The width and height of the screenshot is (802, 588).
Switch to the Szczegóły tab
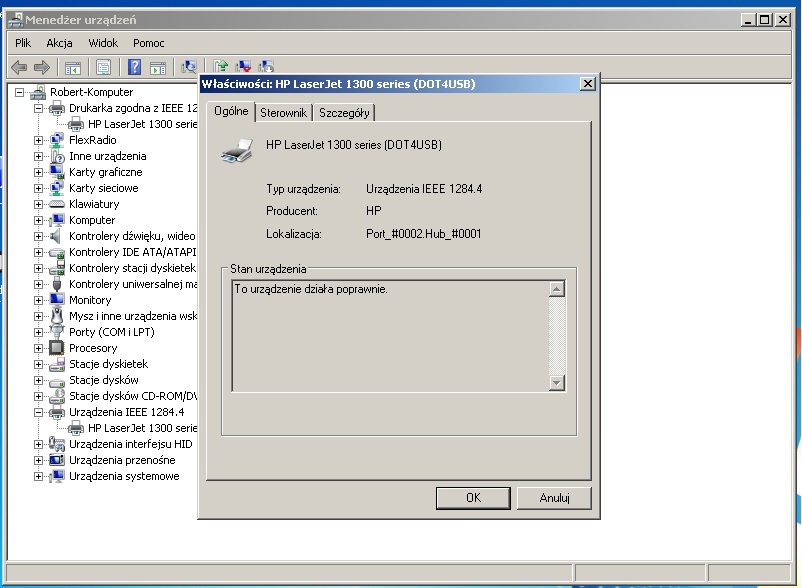pos(344,113)
